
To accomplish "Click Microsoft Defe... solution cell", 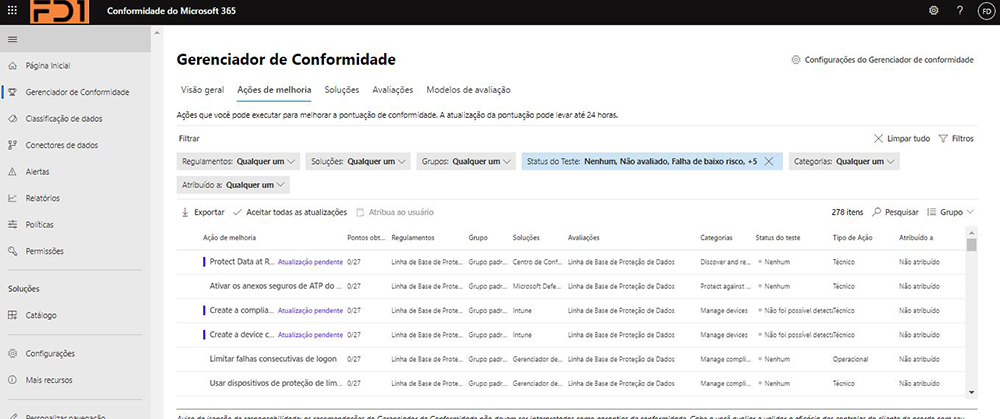I will 537,286.
